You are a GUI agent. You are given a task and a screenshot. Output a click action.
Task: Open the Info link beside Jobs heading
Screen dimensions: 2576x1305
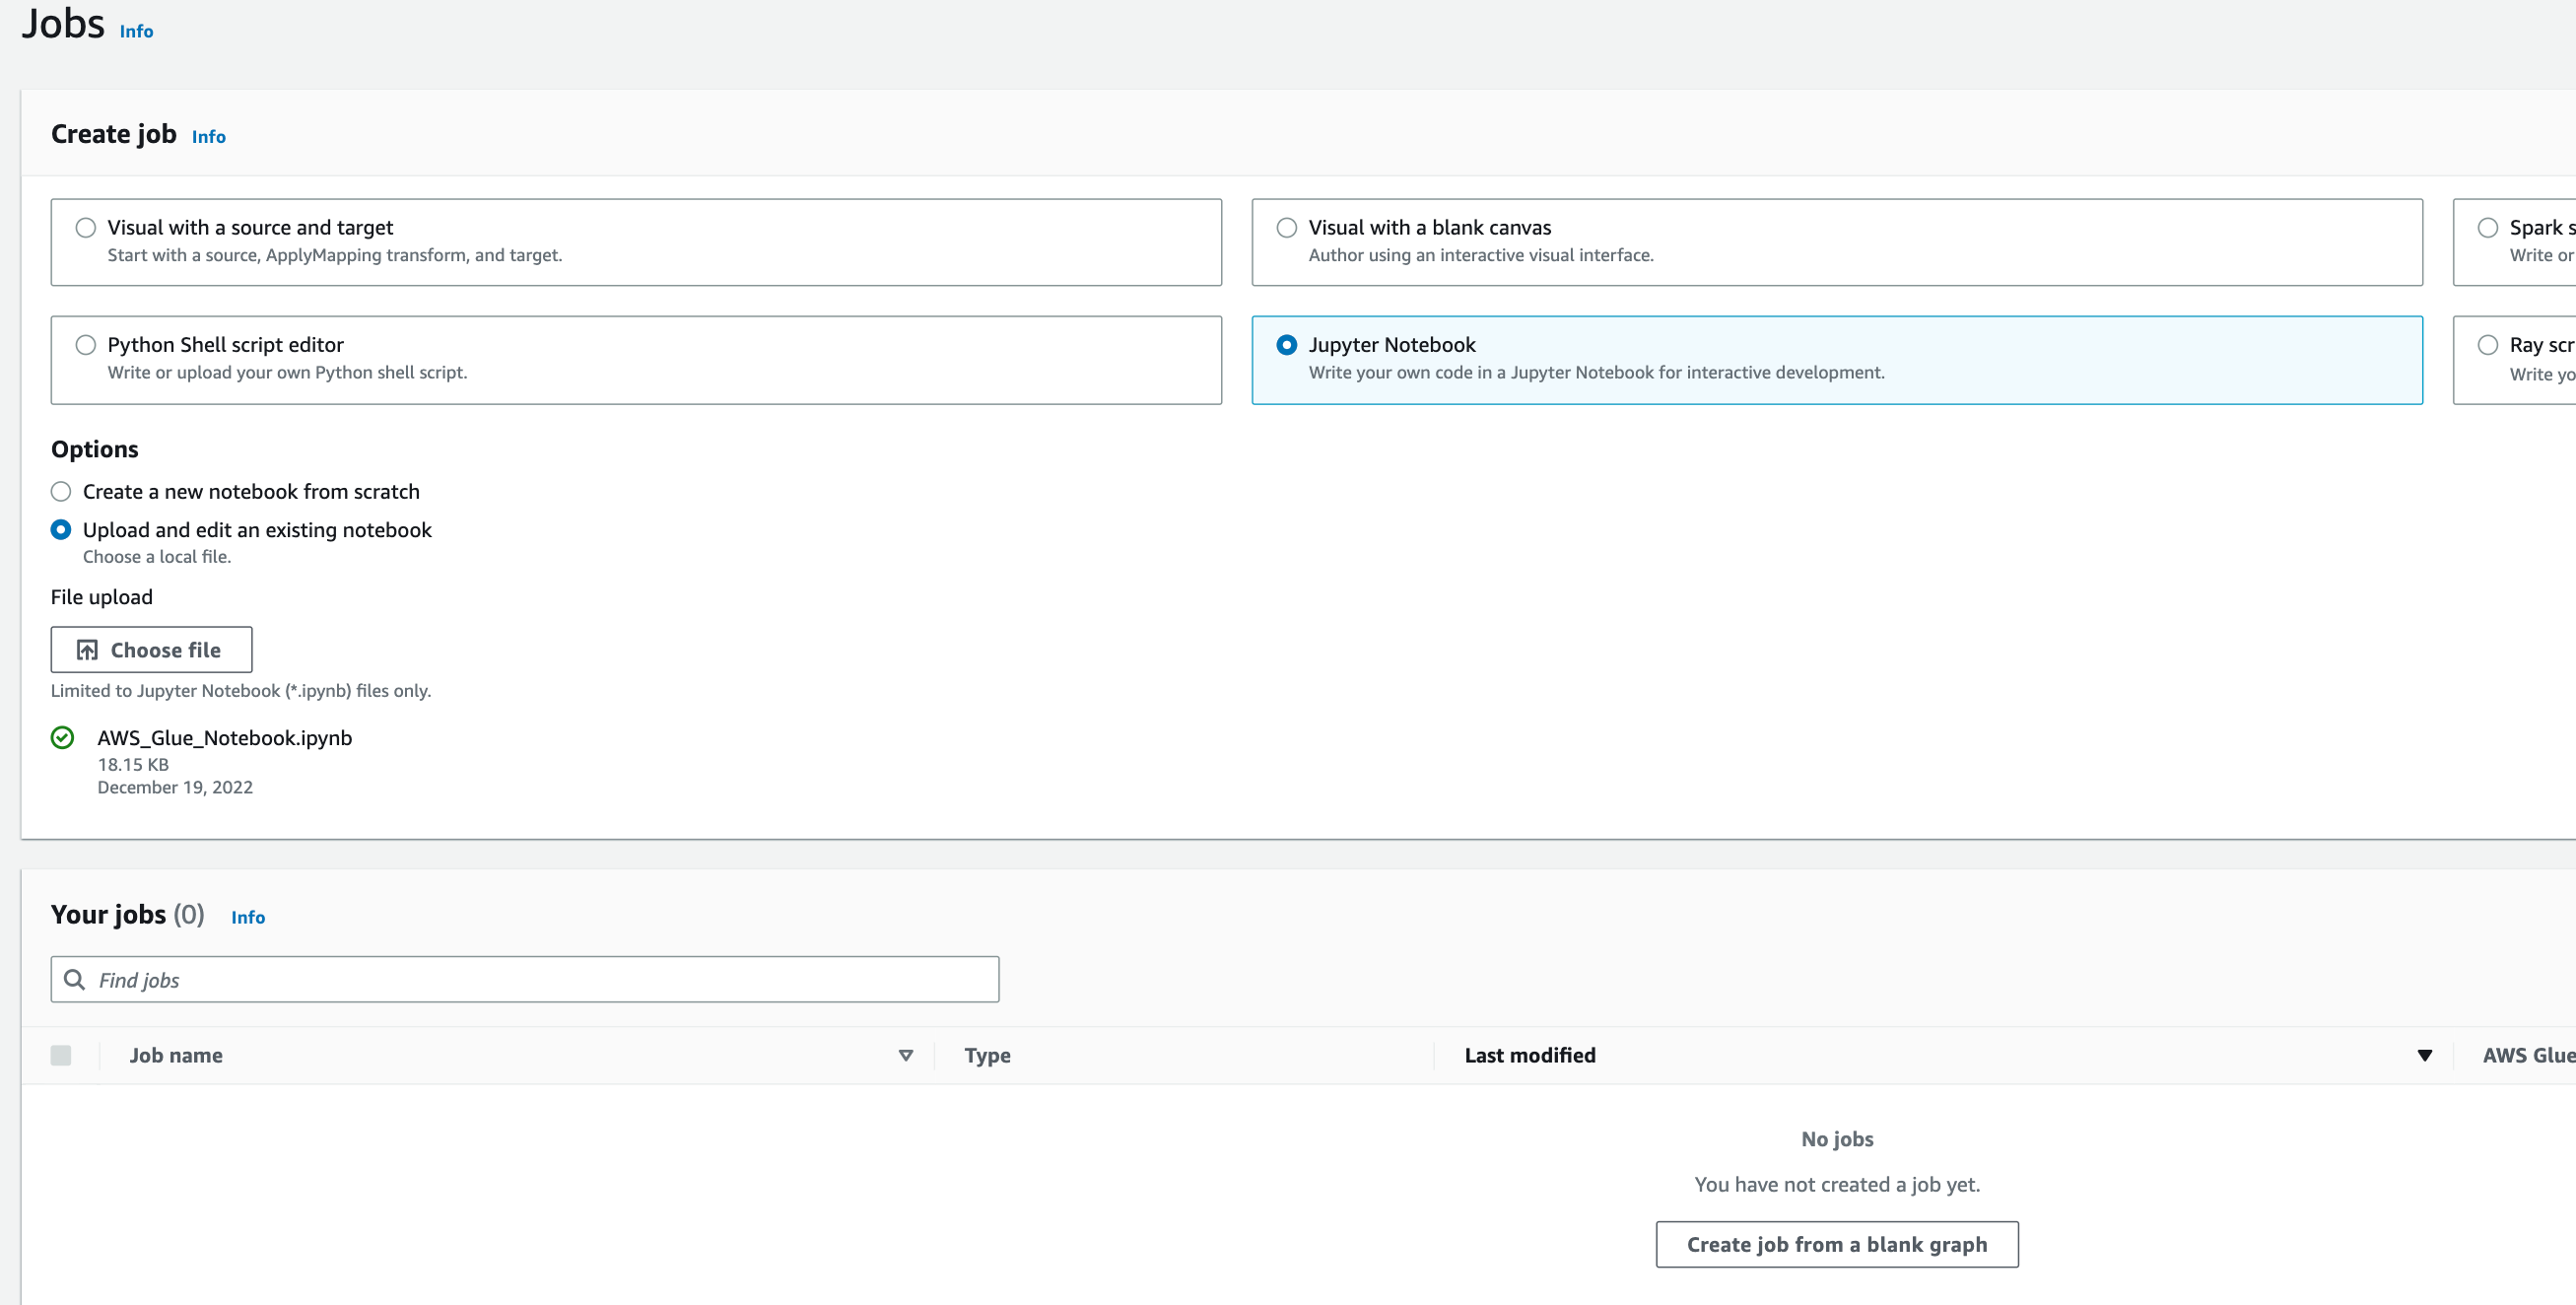tap(136, 32)
